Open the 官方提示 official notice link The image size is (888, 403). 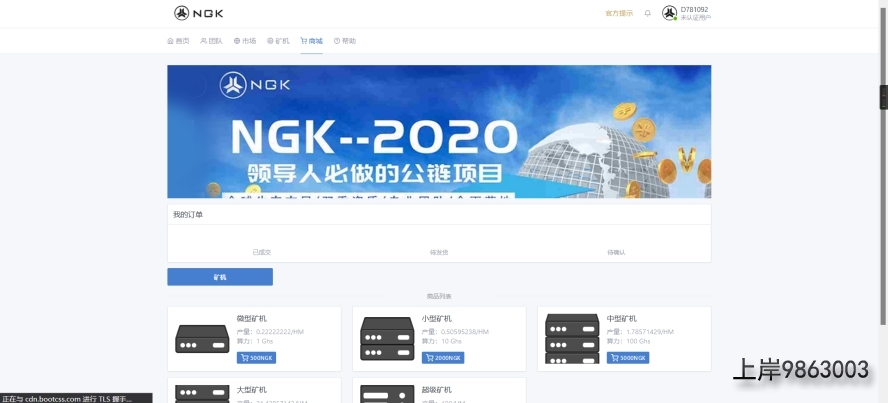(x=619, y=13)
